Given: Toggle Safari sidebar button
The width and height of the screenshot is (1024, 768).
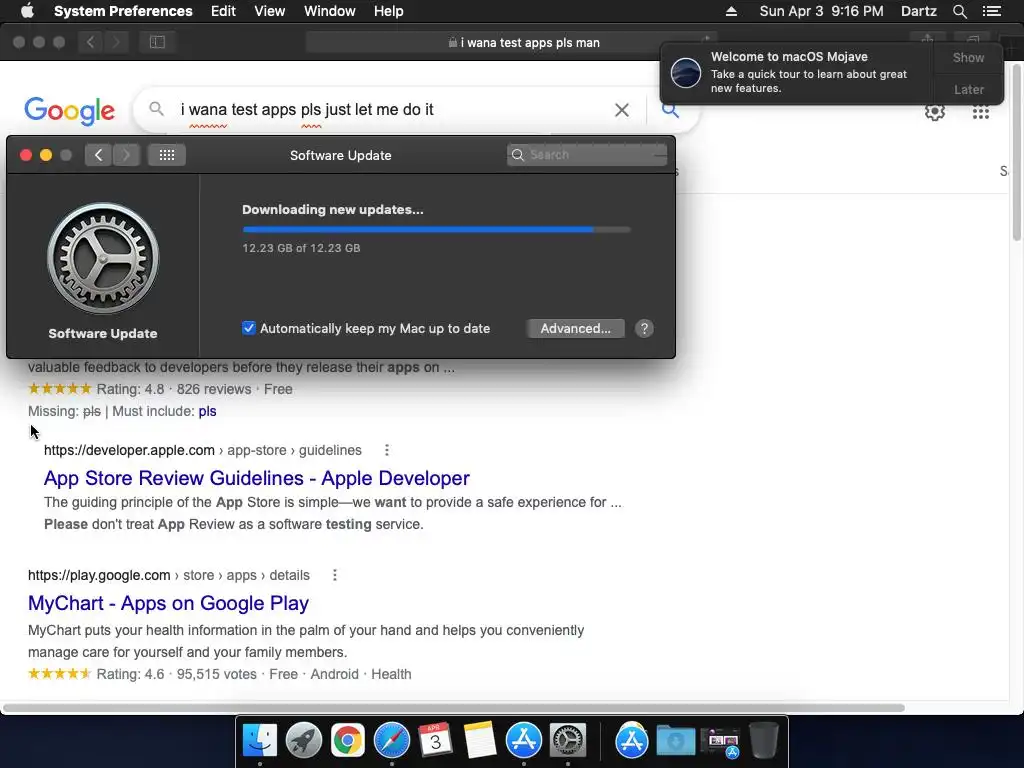Looking at the screenshot, I should point(157,42).
